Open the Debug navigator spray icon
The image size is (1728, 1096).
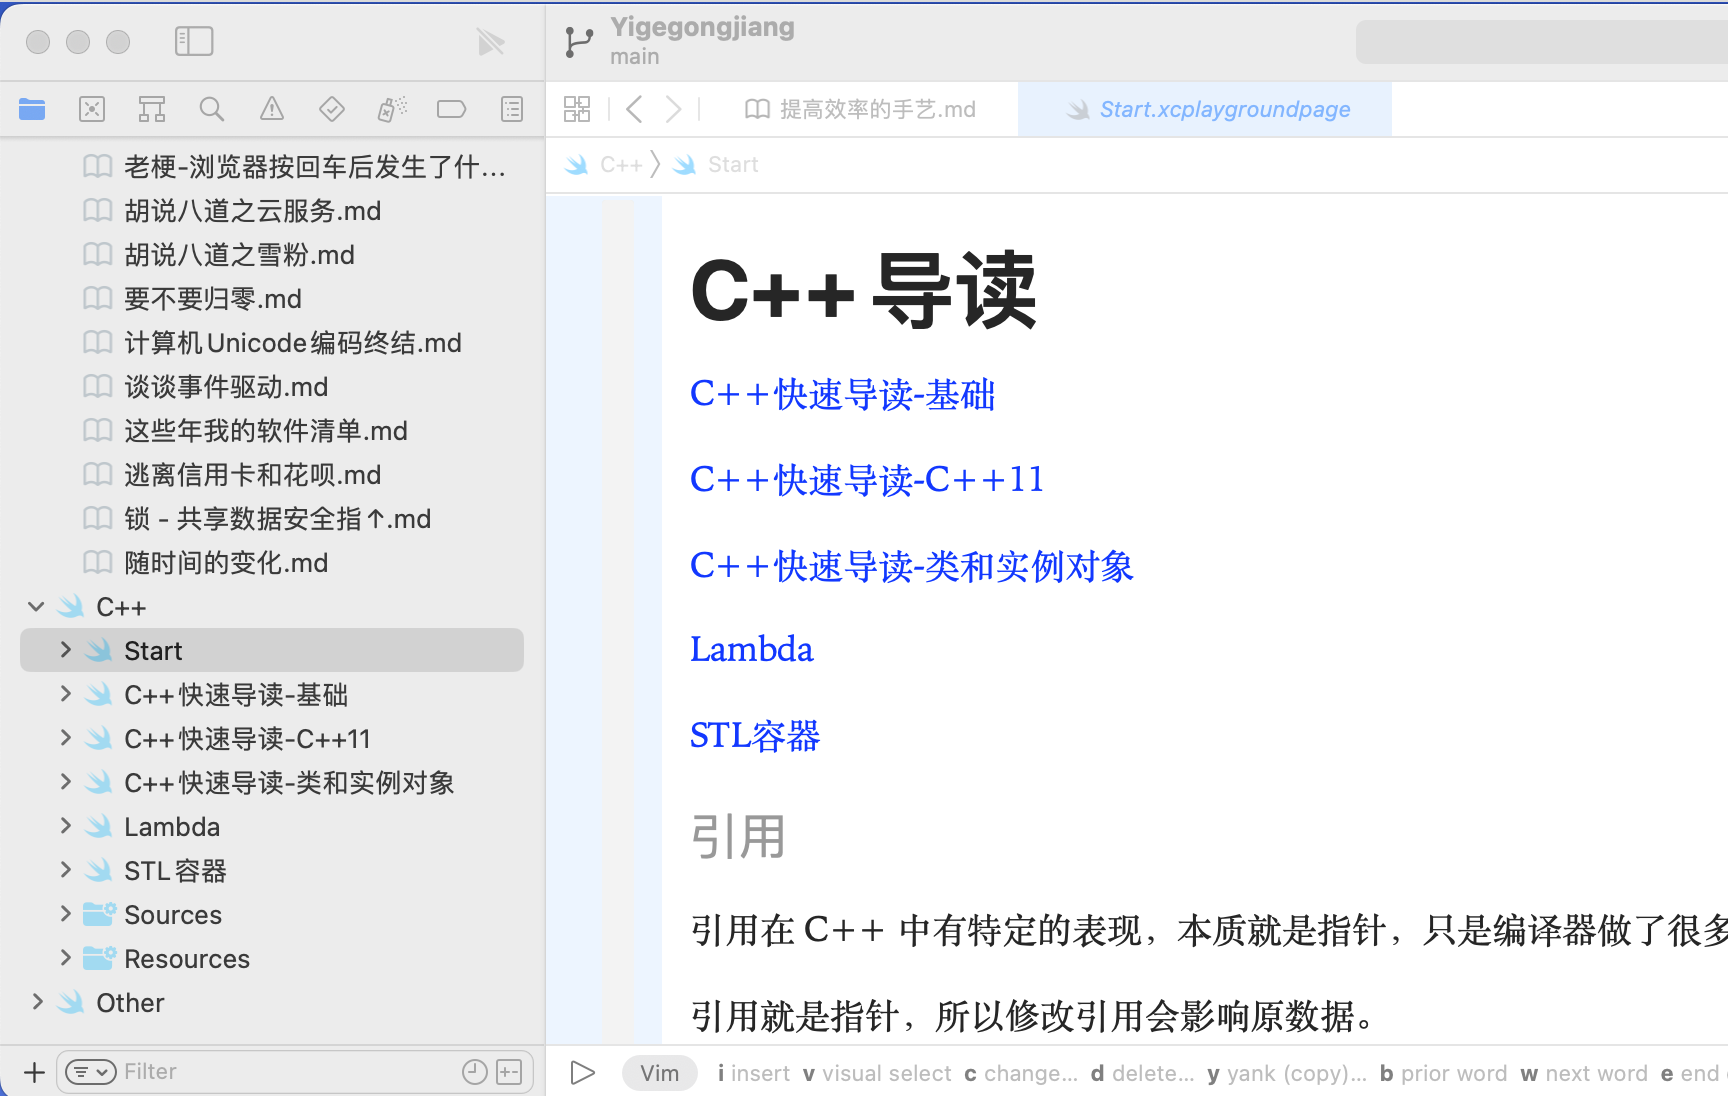[x=392, y=109]
